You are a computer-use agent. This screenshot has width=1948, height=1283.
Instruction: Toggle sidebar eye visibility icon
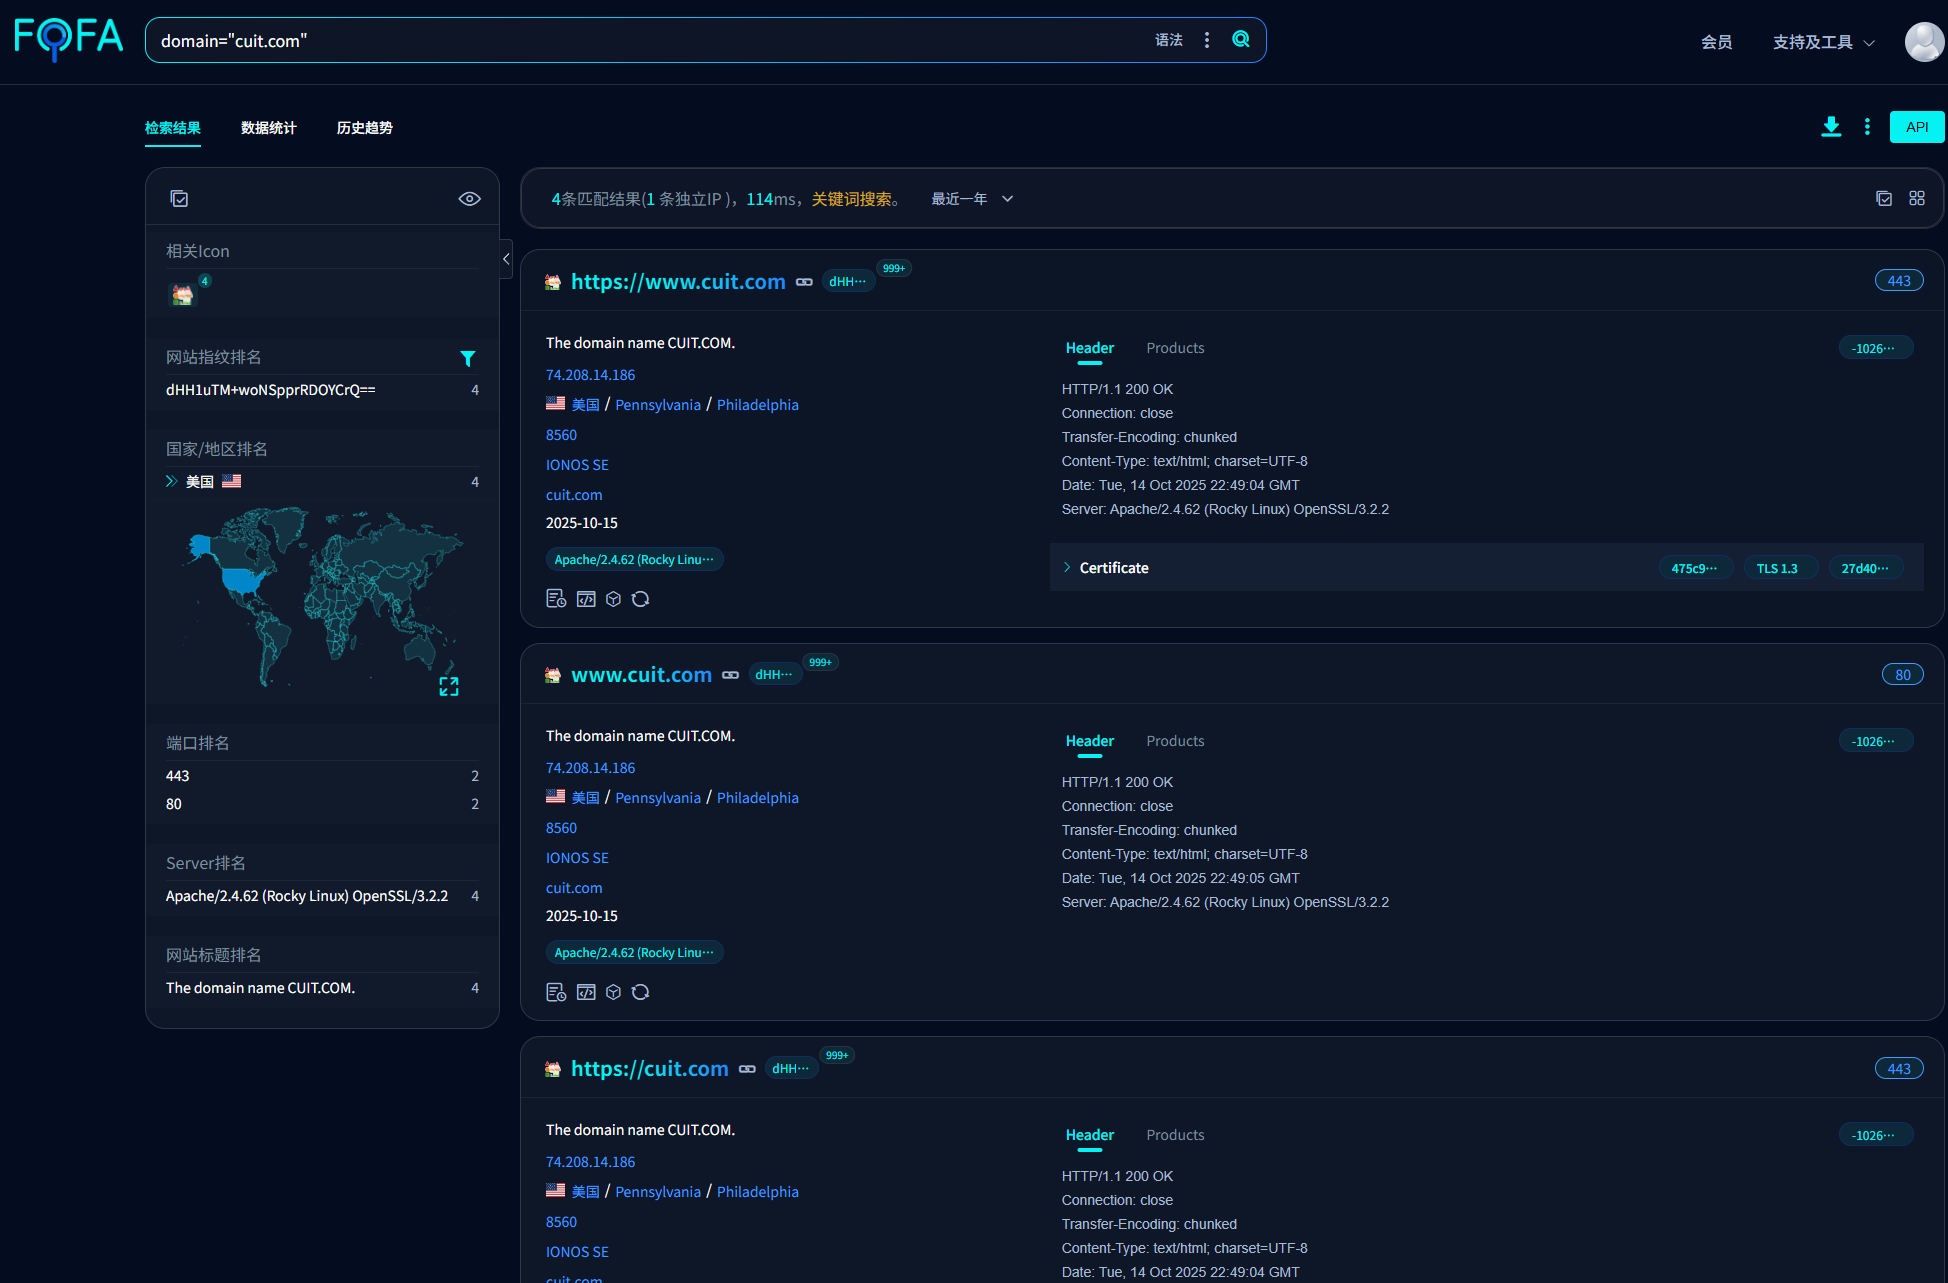[x=469, y=199]
